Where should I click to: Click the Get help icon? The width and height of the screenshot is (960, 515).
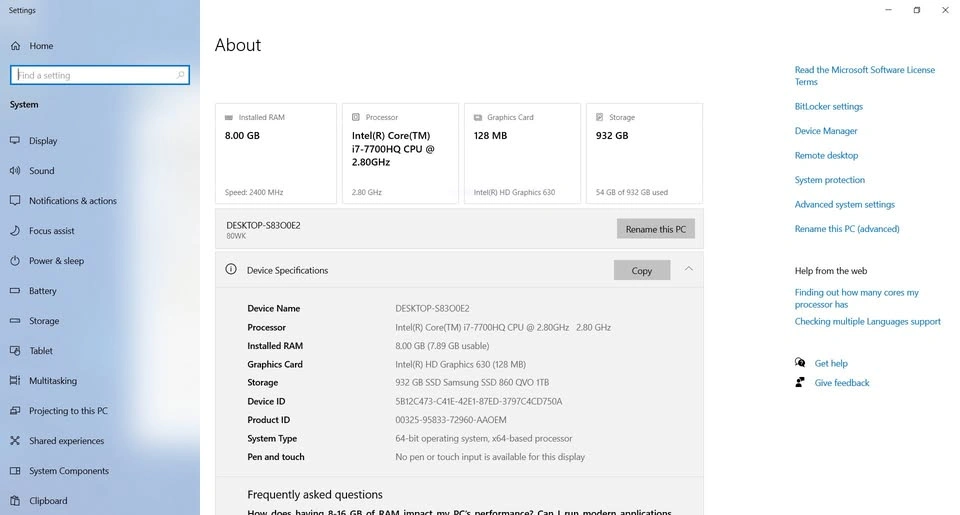[800, 363]
